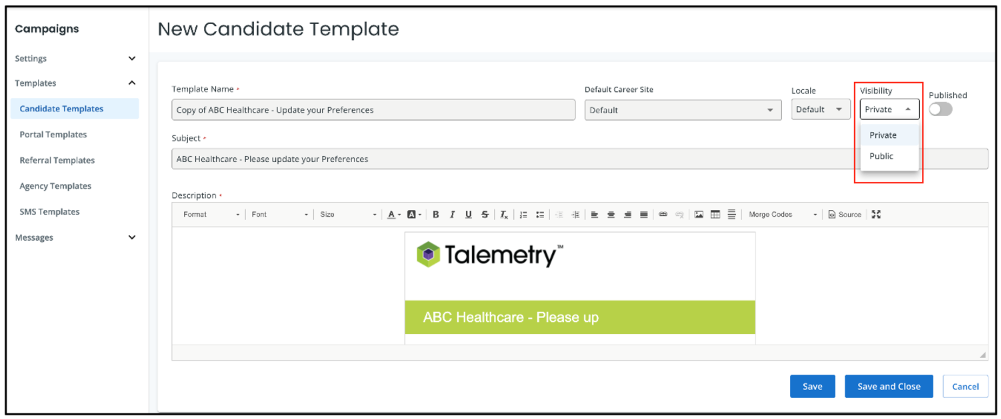This screenshot has width=1001, height=419.
Task: Open Portal Templates in sidebar
Action: [53, 135]
